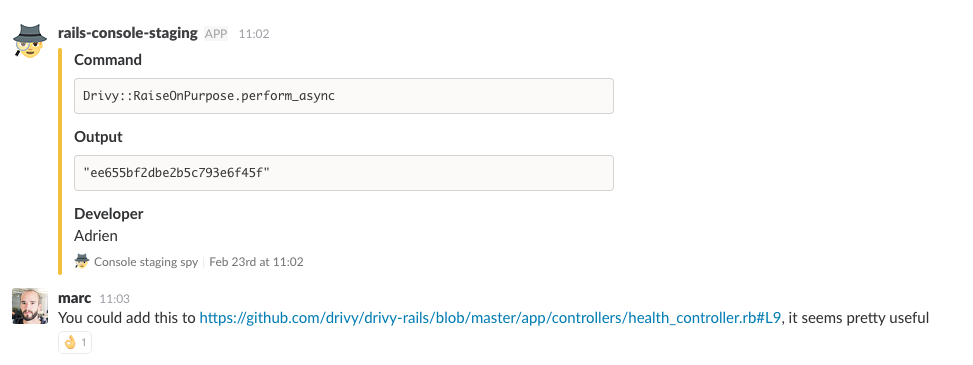
Task: Toggle the OK hand emoji reaction
Action: tap(74, 342)
